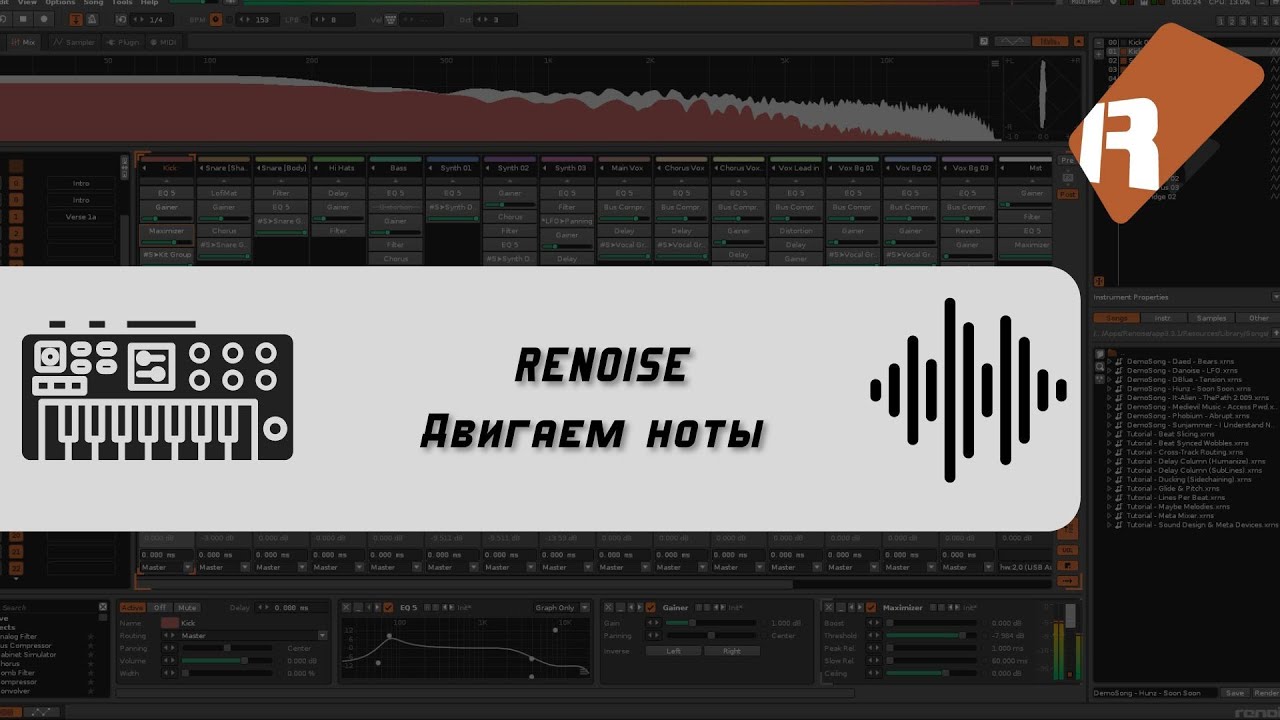The image size is (1280, 720).
Task: Click the Gainer Inverse Left button
Action: point(673,651)
